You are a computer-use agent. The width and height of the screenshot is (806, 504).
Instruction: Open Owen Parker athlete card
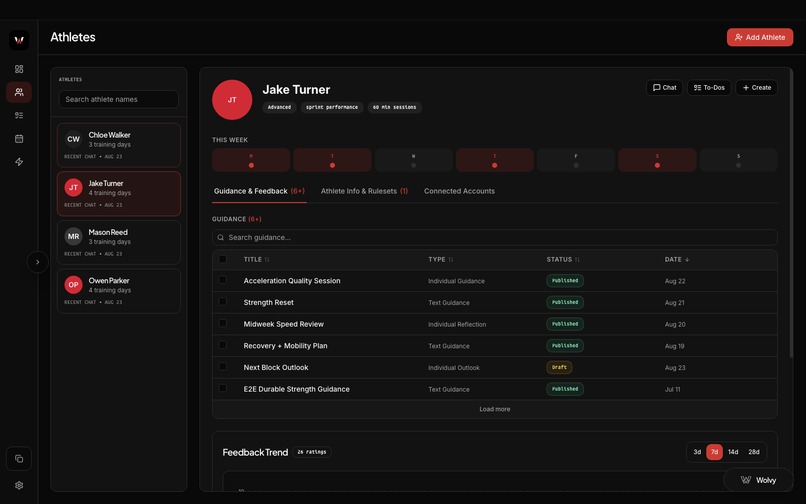[119, 291]
